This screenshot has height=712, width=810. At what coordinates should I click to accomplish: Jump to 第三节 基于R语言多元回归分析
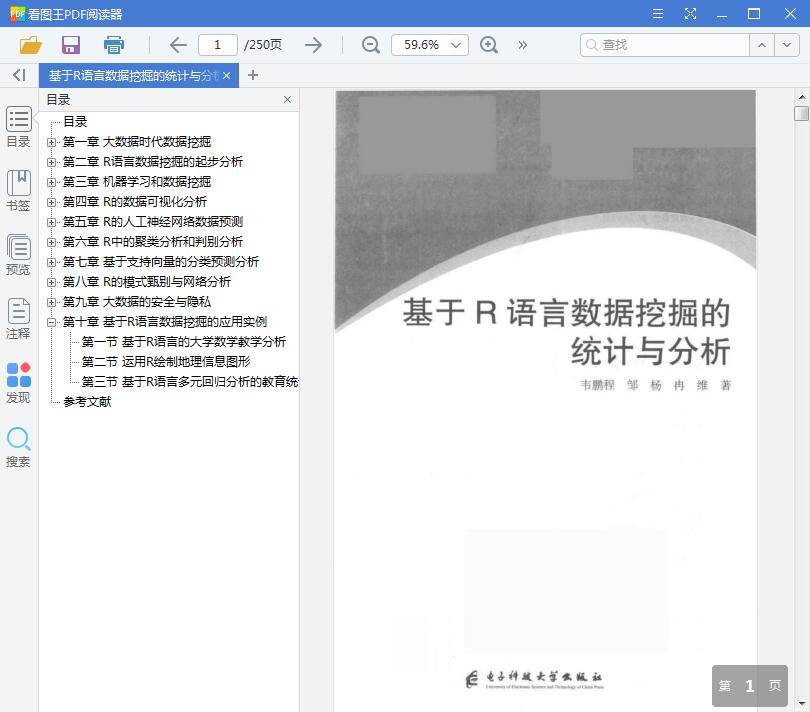(x=190, y=382)
